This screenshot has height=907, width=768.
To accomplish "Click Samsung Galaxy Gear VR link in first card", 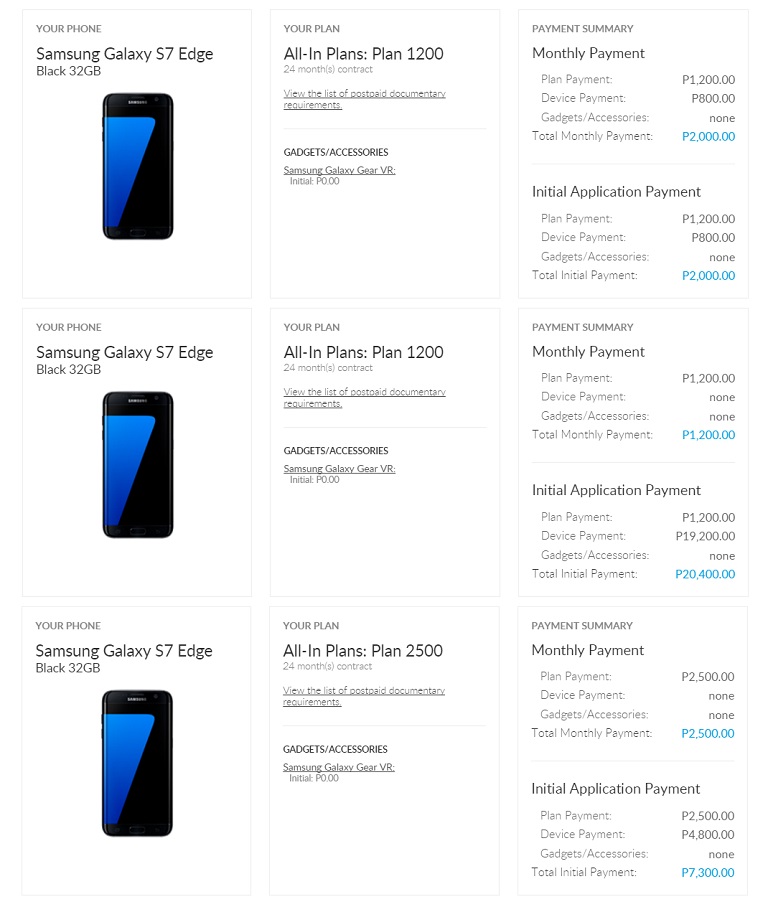I will click(x=339, y=170).
